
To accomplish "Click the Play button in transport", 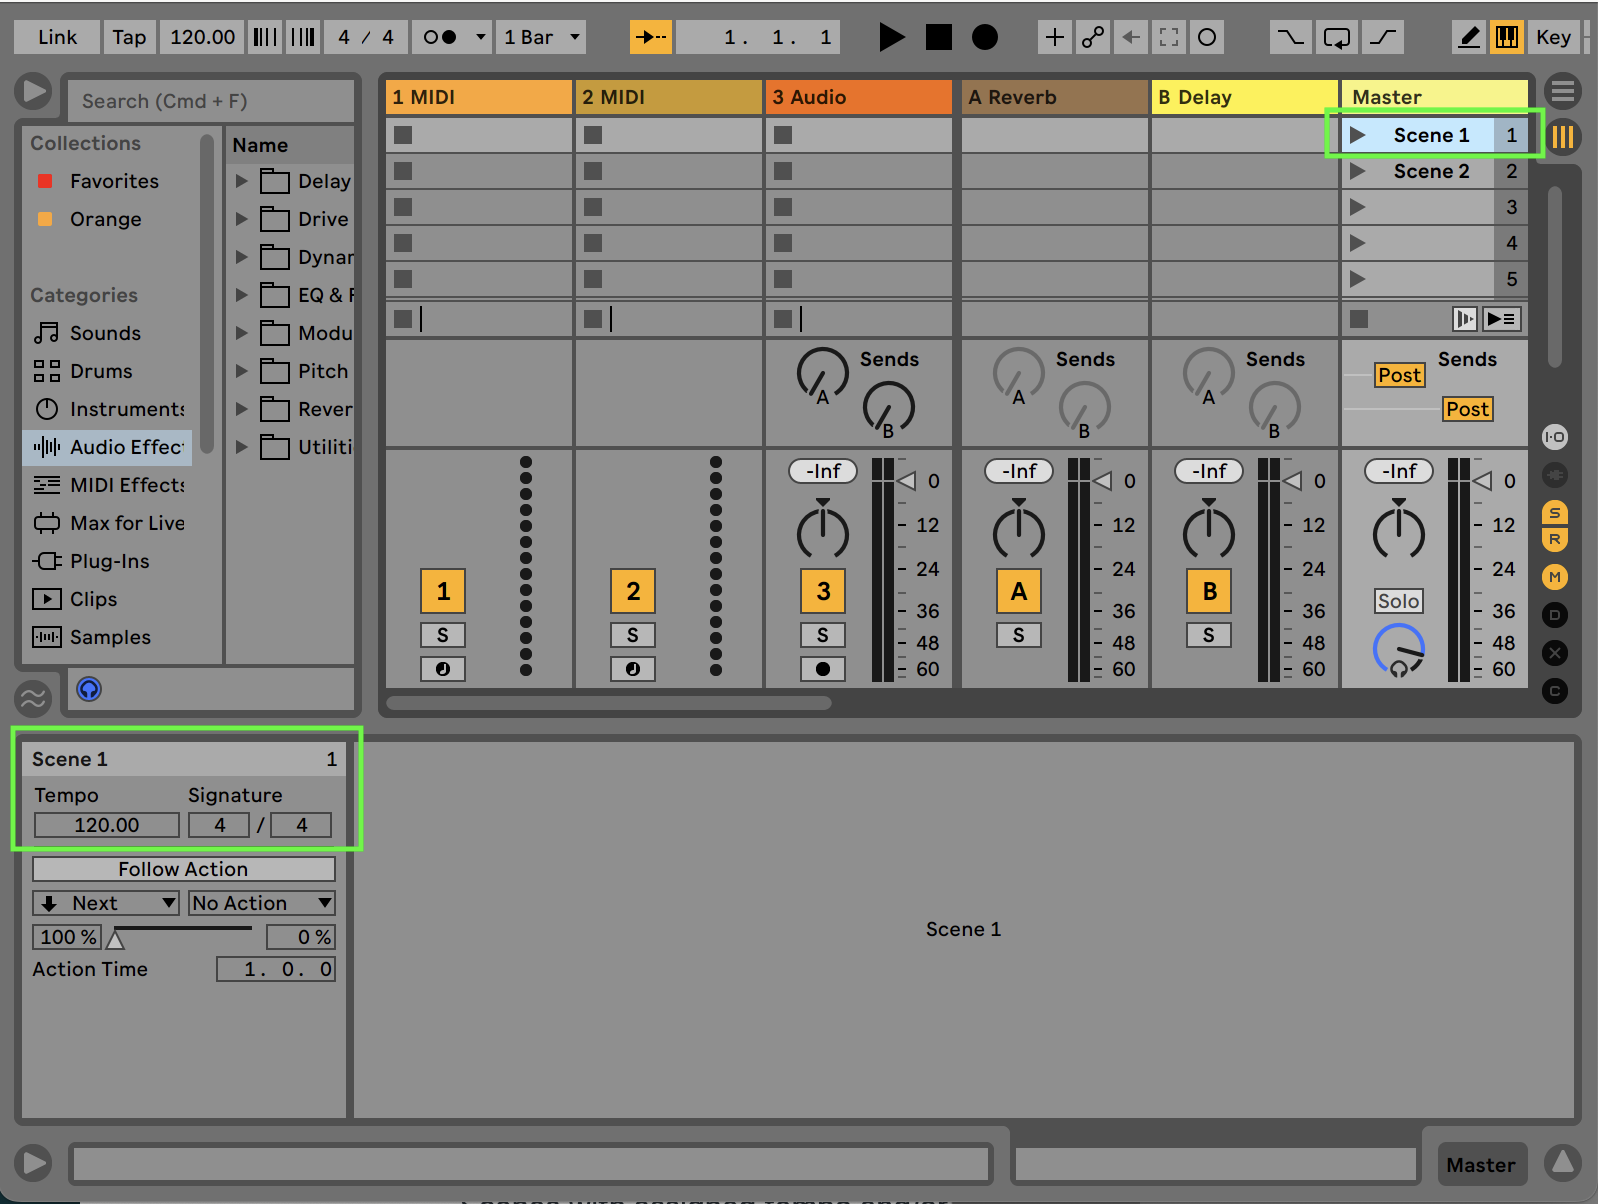I will tap(890, 37).
